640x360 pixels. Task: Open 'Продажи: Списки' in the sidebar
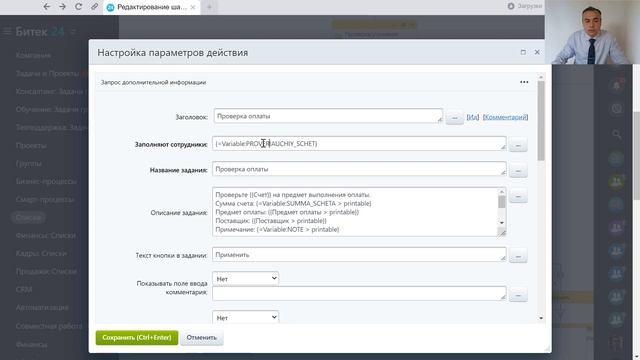click(x=46, y=271)
